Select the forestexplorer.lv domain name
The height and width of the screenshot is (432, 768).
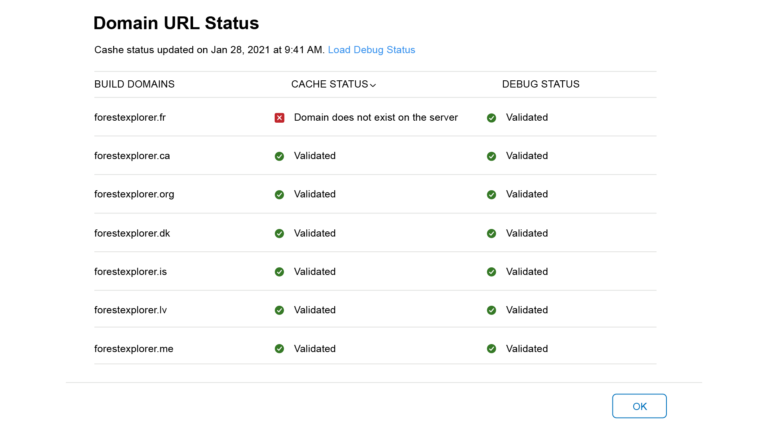(x=130, y=310)
